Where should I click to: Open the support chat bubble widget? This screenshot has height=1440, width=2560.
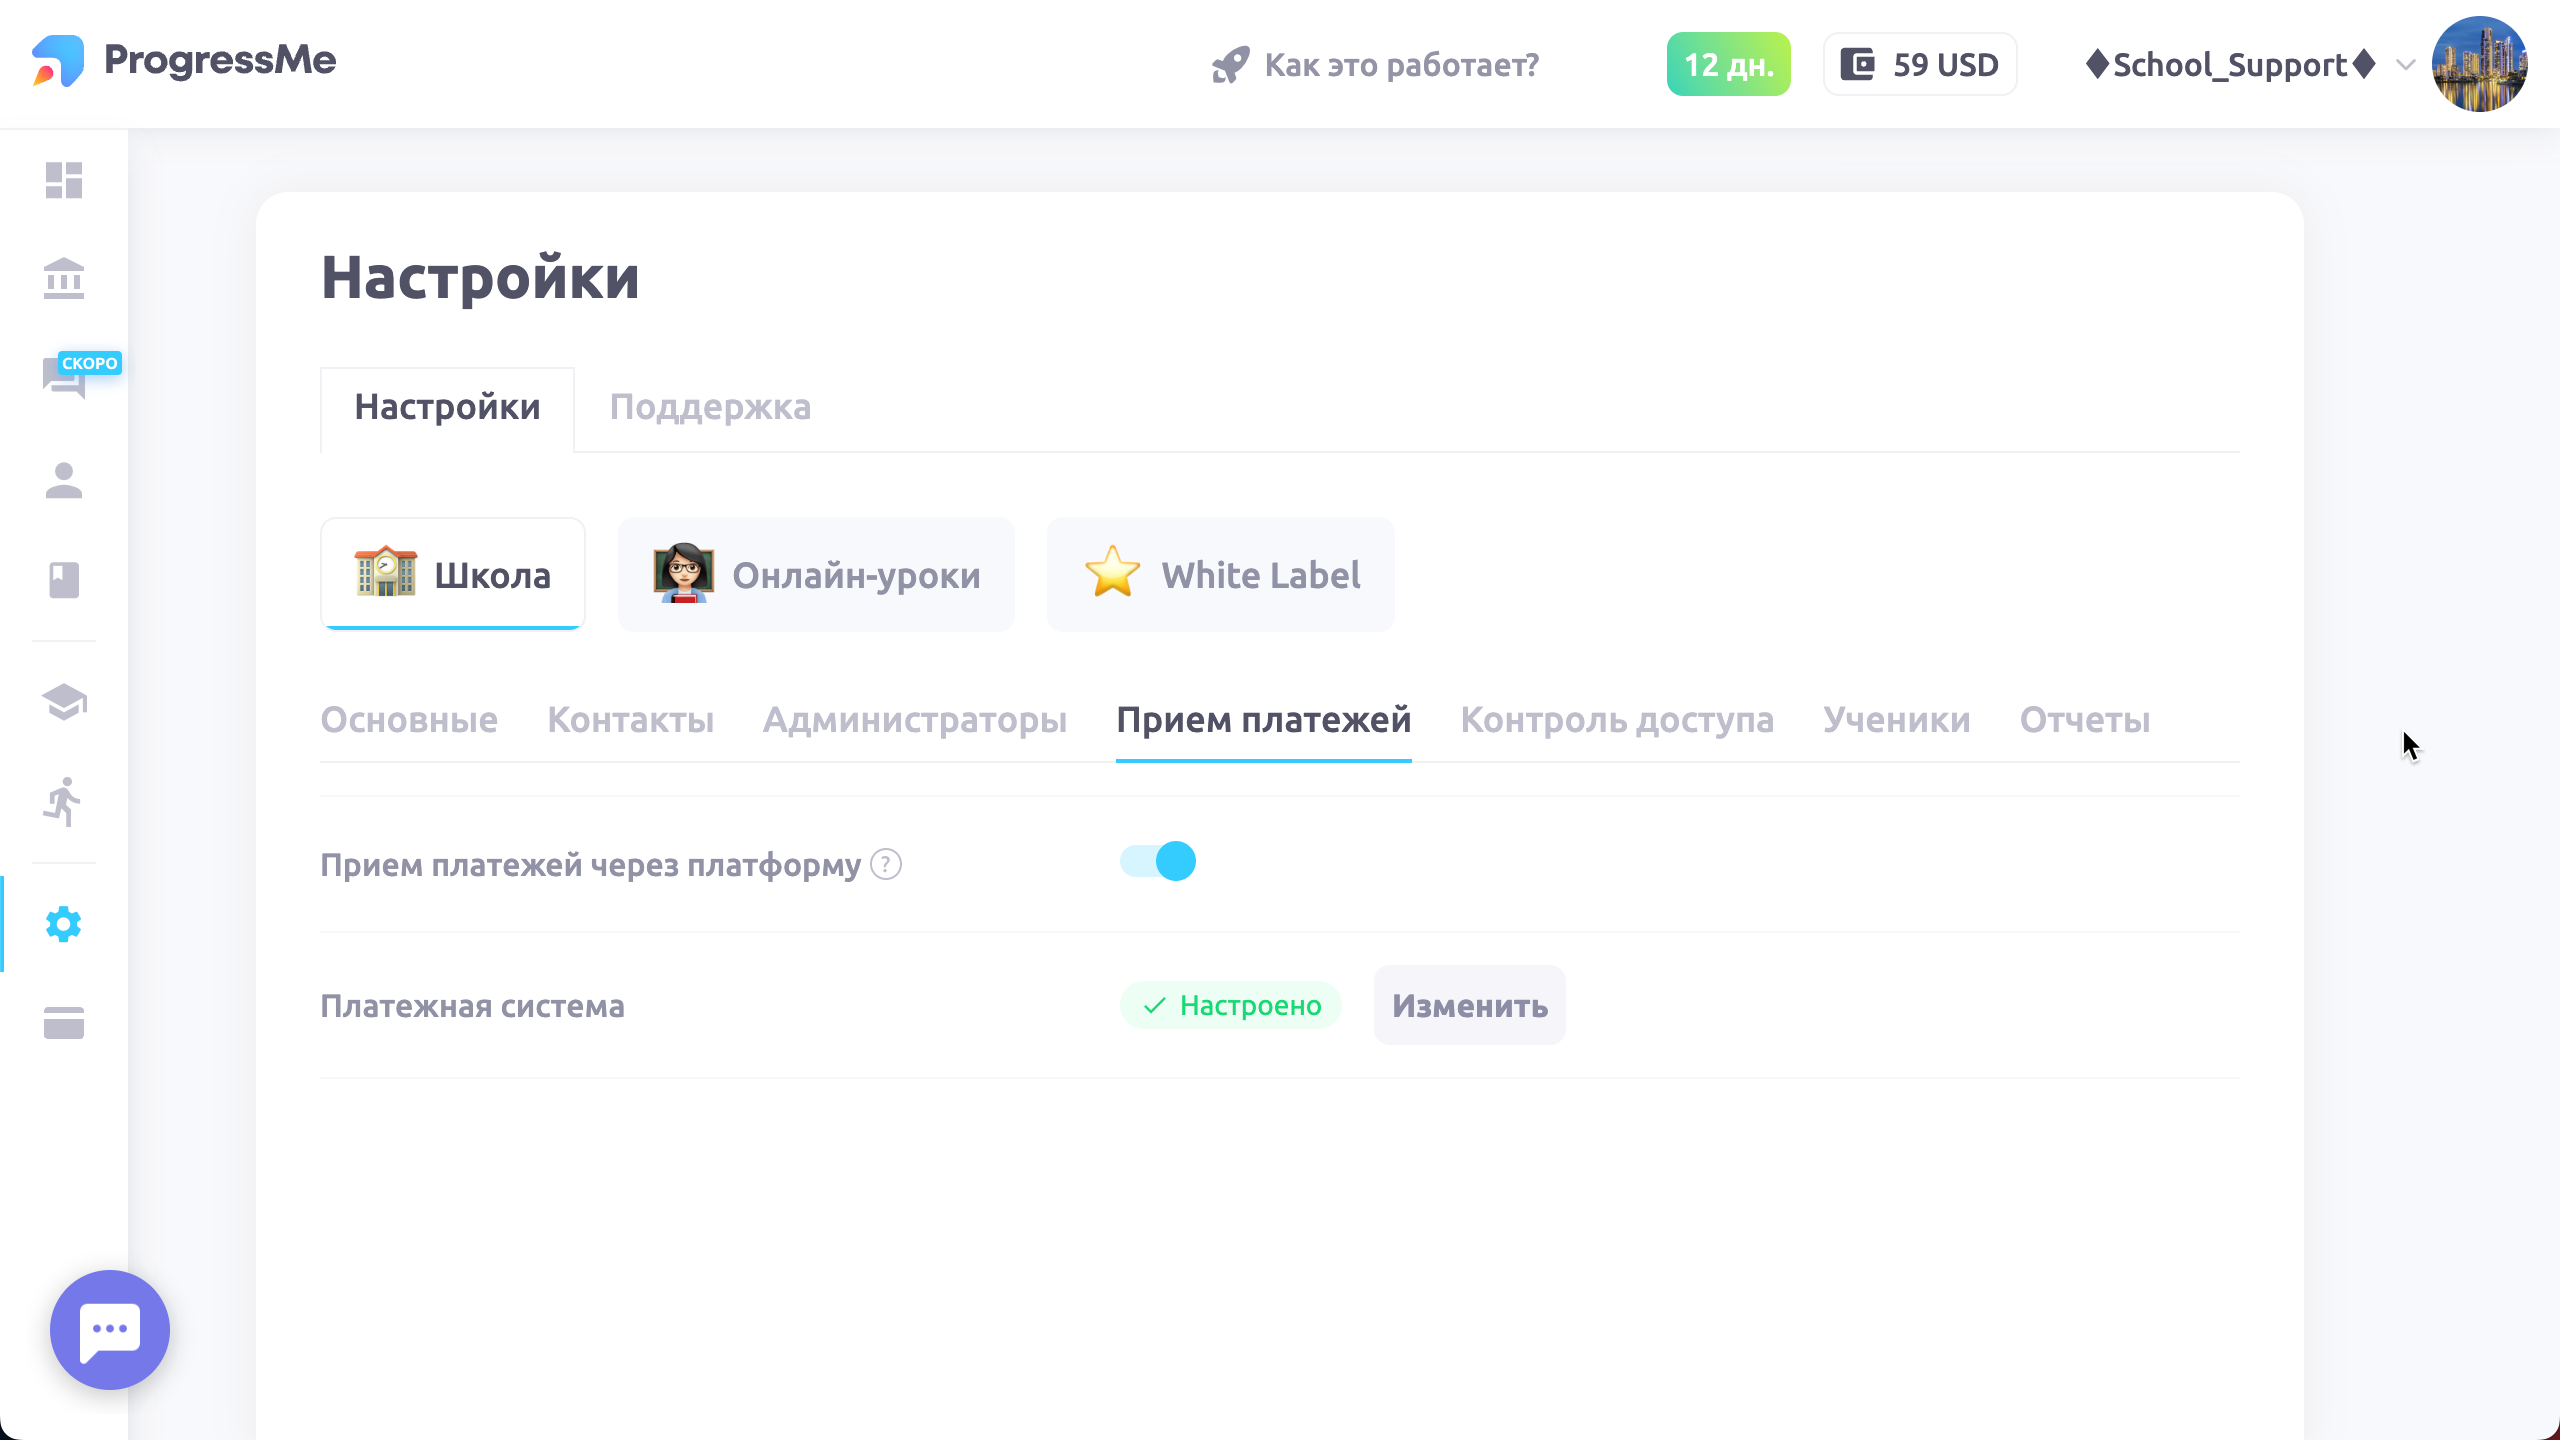click(x=110, y=1329)
